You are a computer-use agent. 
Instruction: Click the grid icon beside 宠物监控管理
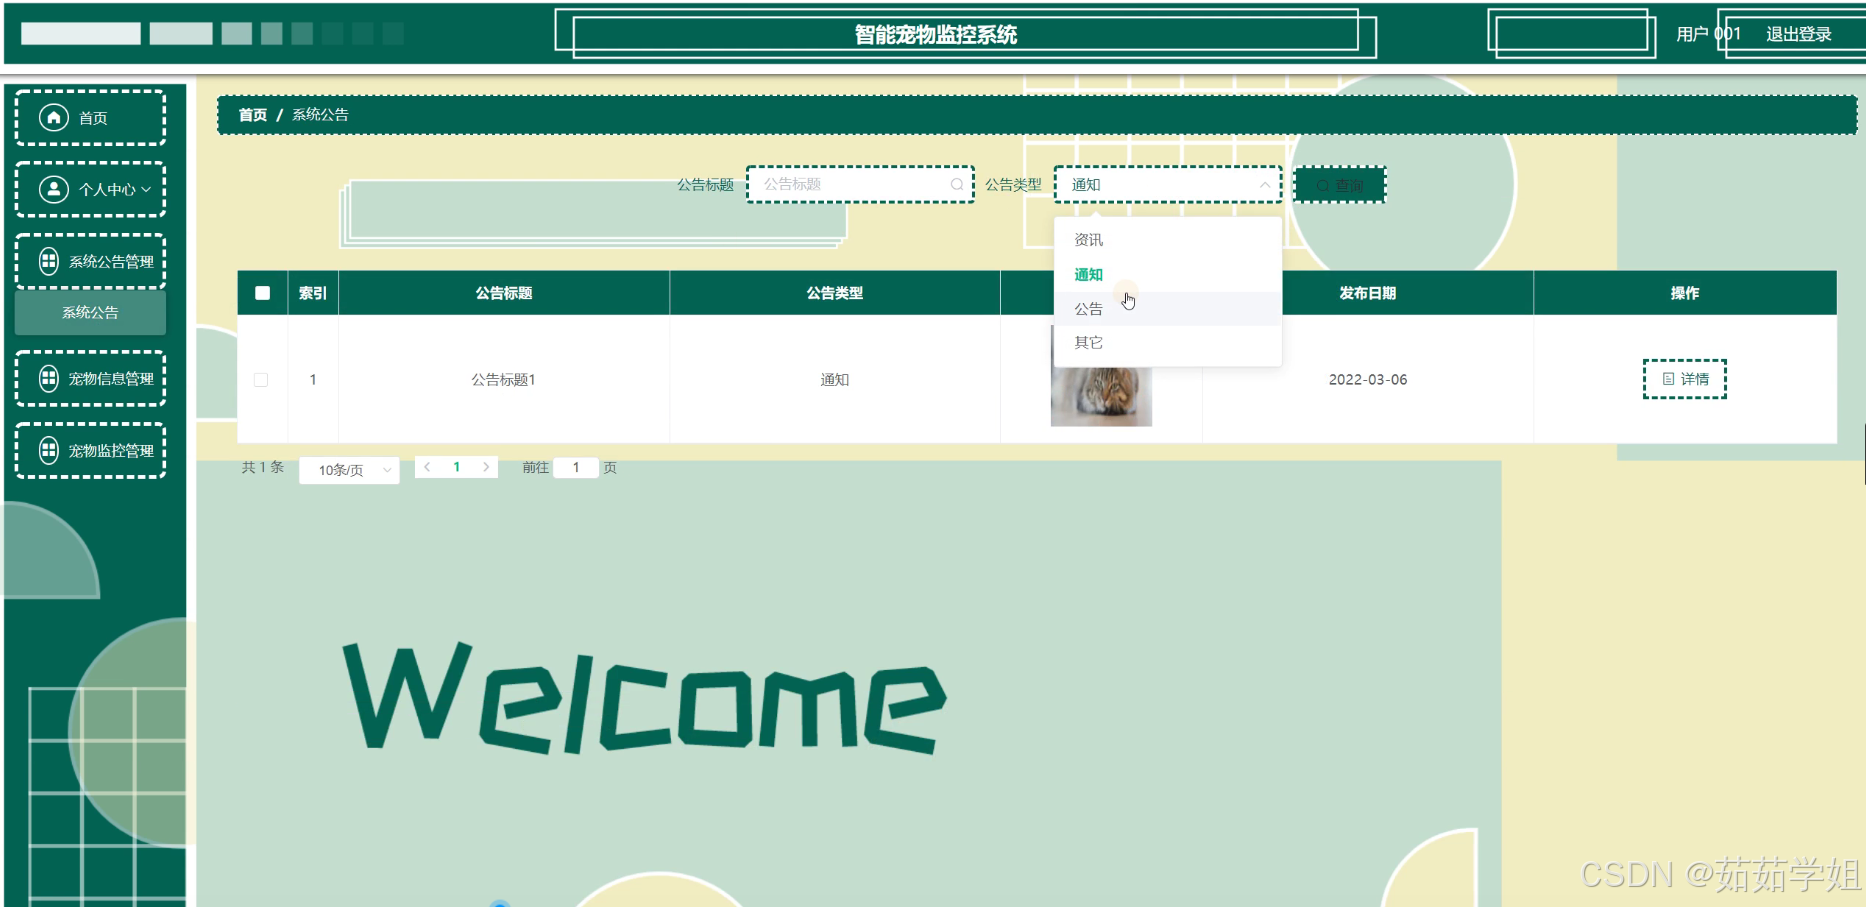pos(48,450)
